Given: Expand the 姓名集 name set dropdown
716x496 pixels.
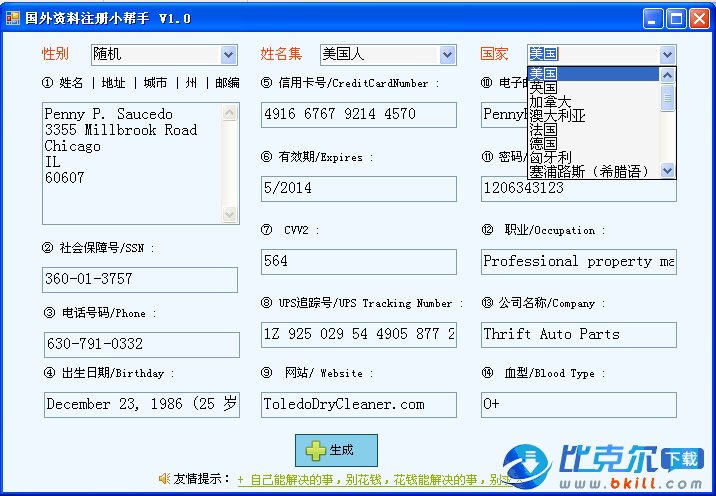Looking at the screenshot, I should [447, 55].
